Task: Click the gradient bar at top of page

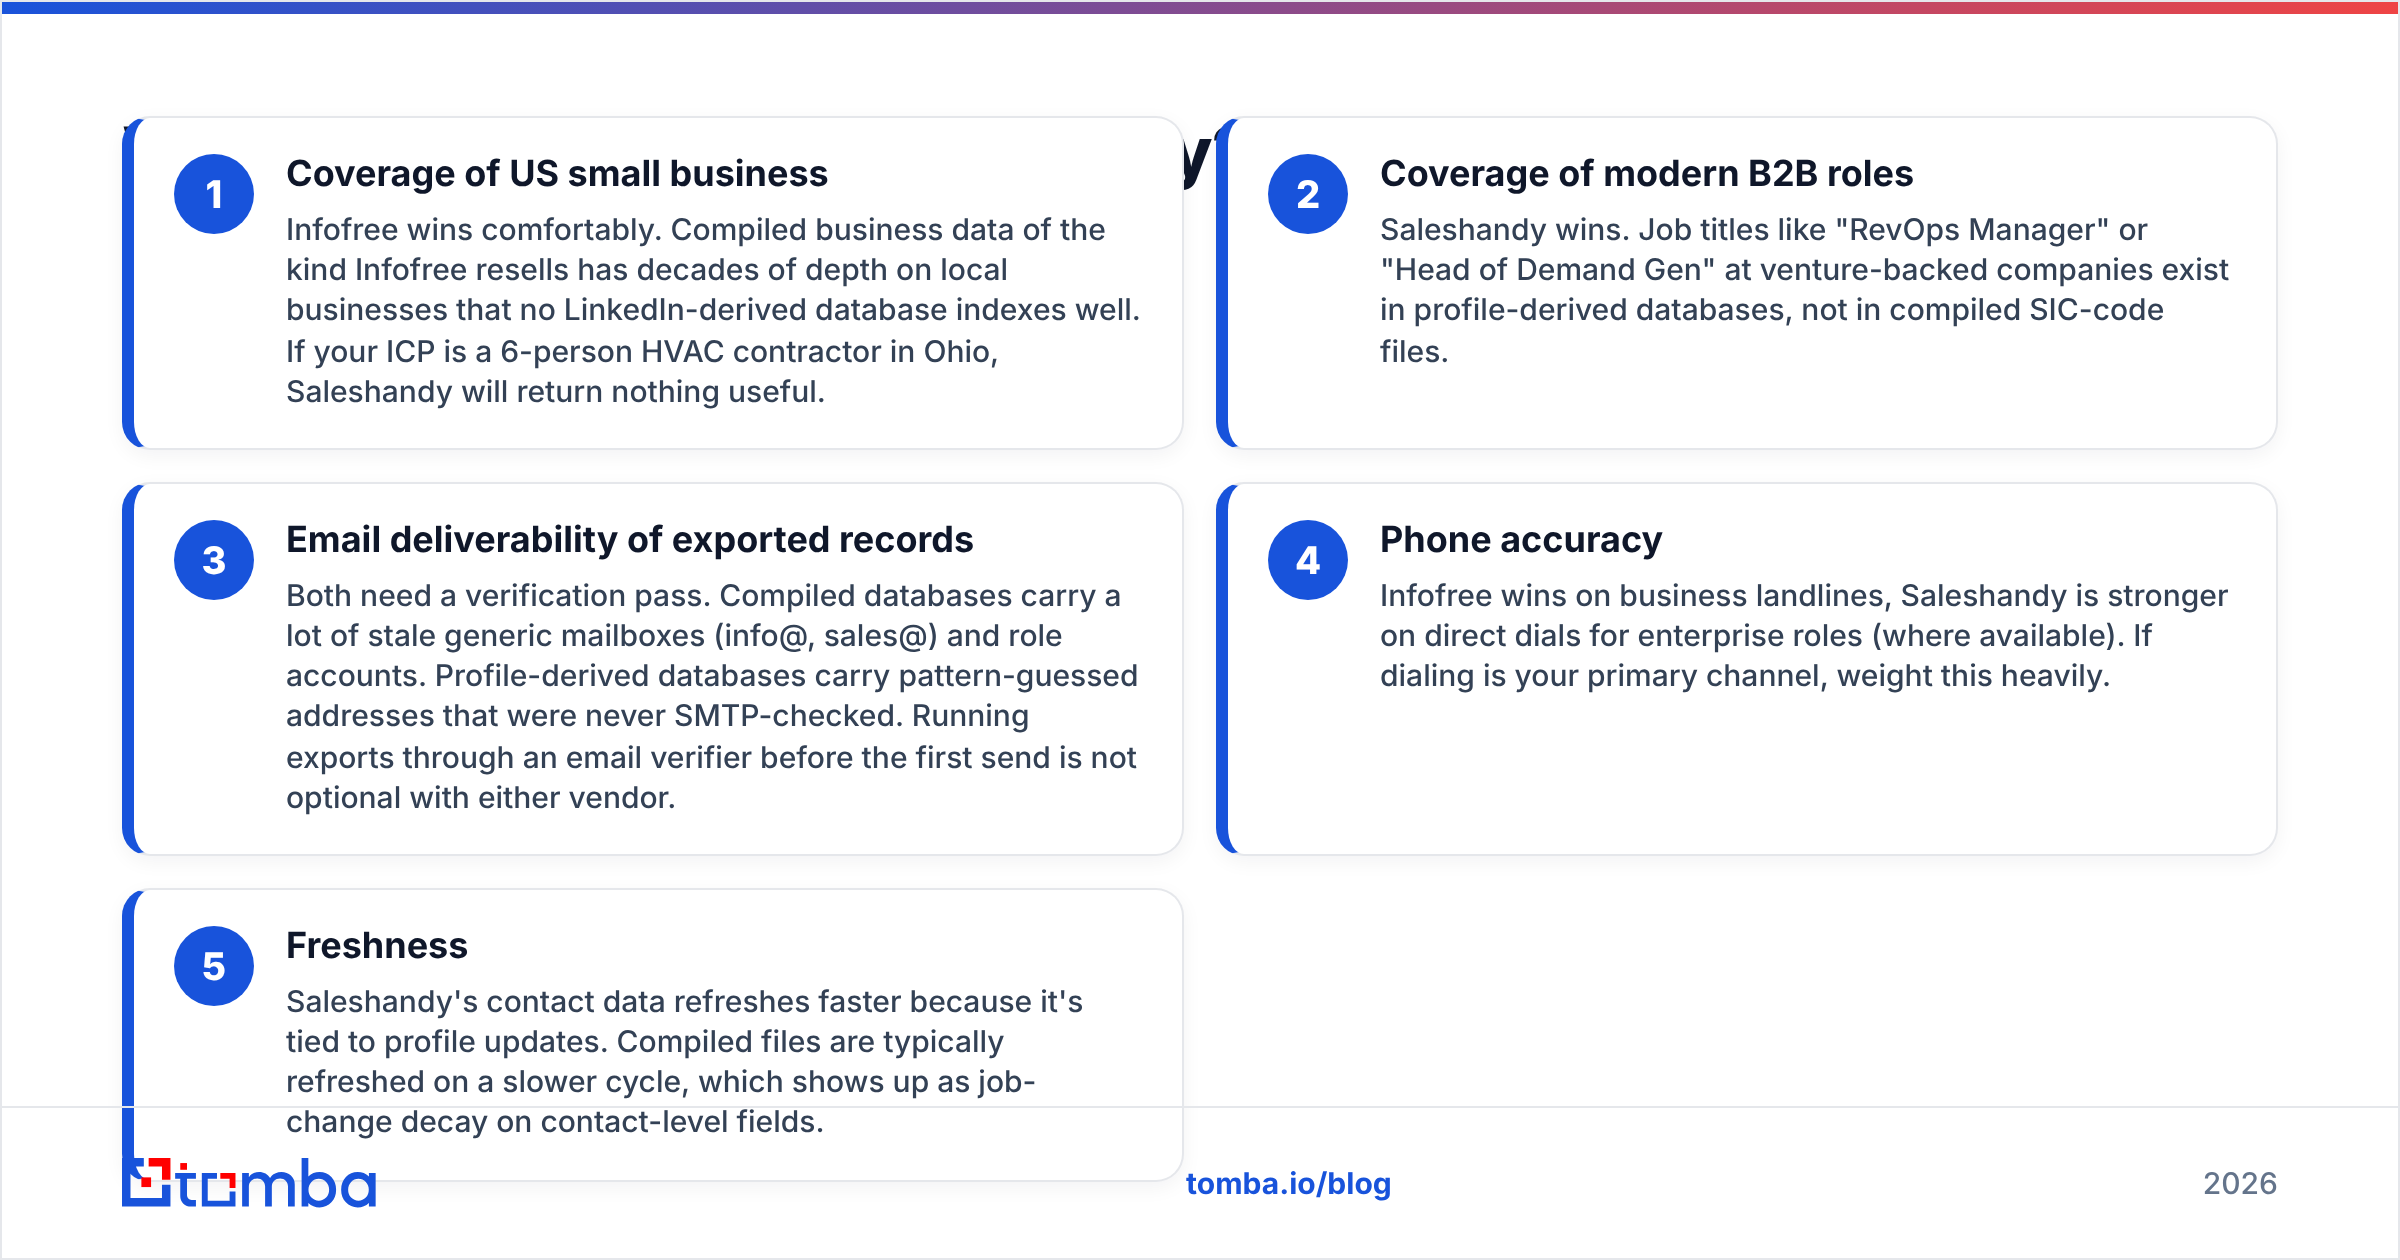Action: click(x=1200, y=7)
